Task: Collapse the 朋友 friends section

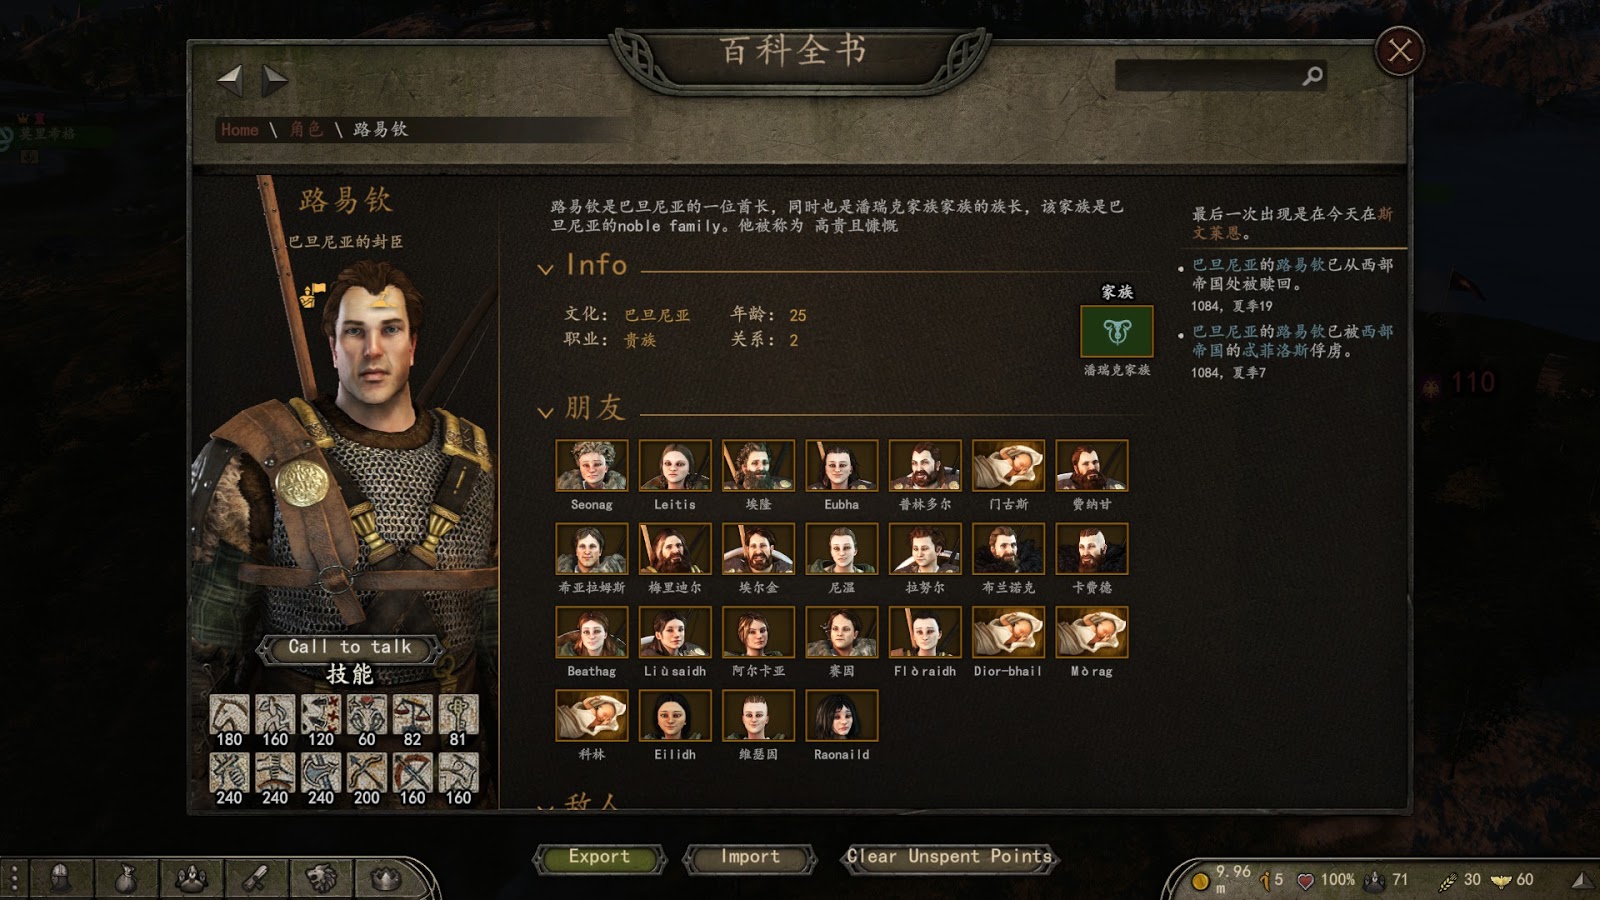Action: [x=545, y=411]
